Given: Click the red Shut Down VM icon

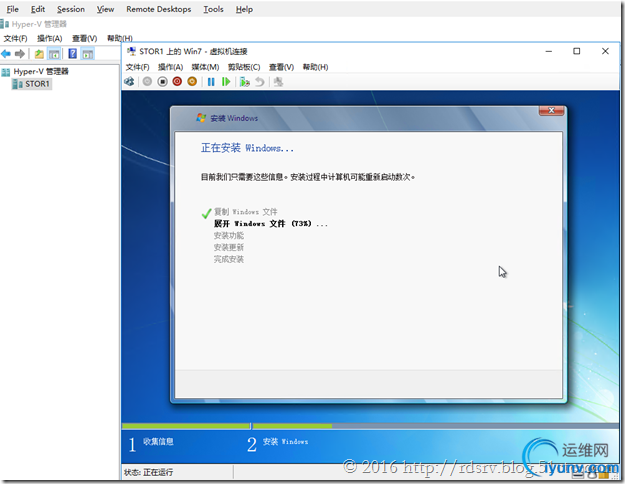Looking at the screenshot, I should 177,82.
